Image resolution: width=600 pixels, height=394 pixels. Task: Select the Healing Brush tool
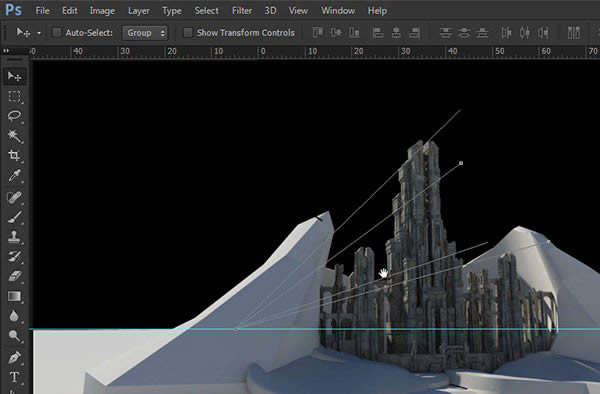pyautogui.click(x=14, y=197)
